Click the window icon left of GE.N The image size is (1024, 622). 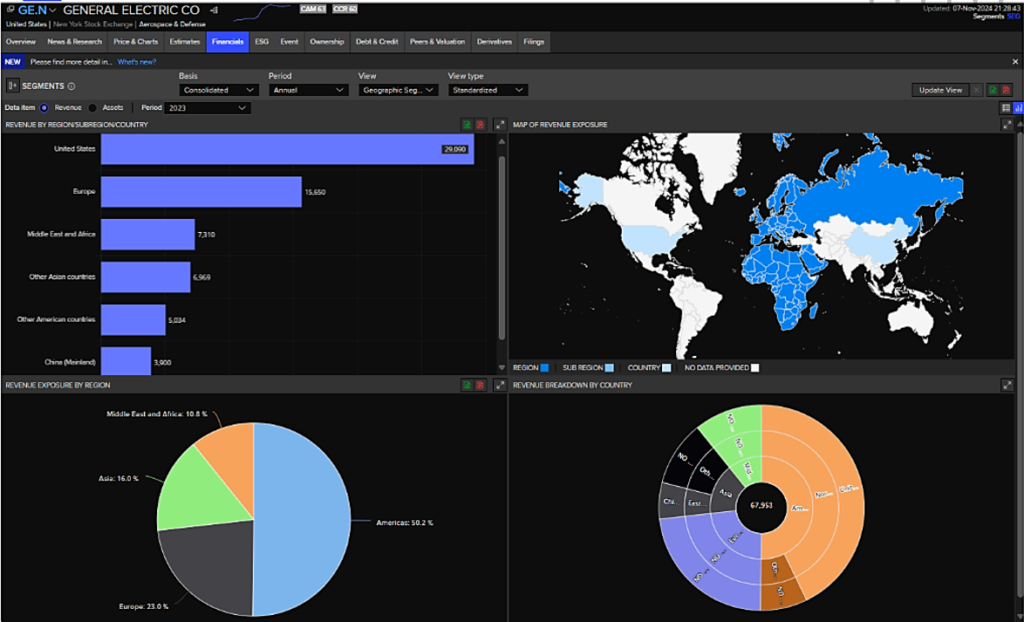pyautogui.click(x=10, y=10)
